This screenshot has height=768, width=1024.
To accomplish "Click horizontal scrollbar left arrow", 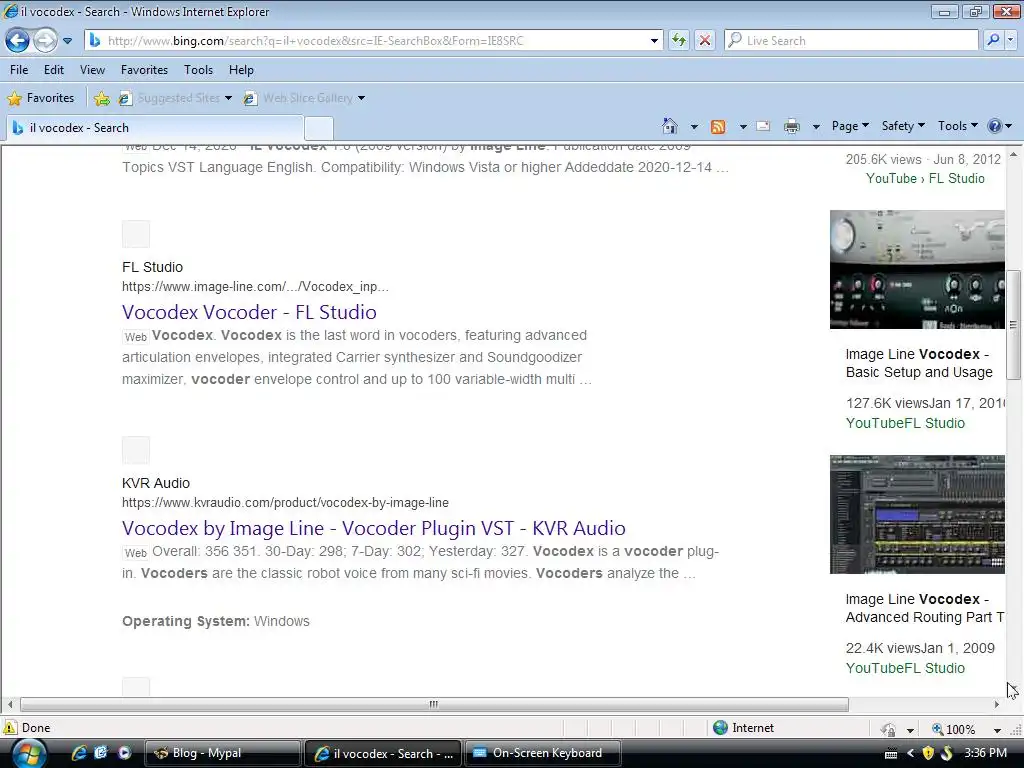I will (10, 705).
